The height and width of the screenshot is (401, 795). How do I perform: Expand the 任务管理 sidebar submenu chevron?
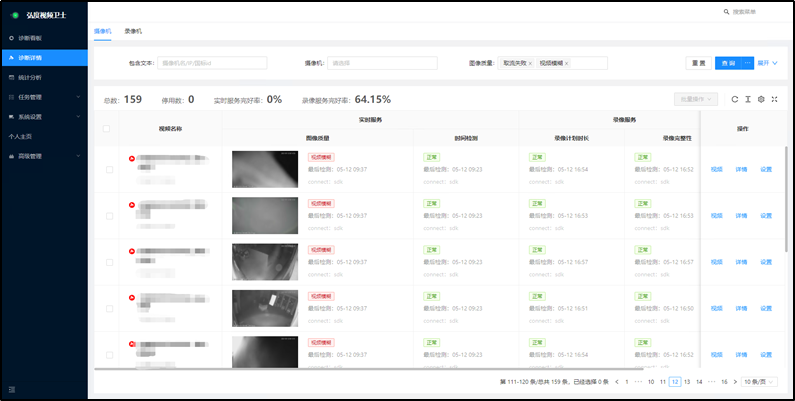(79, 97)
